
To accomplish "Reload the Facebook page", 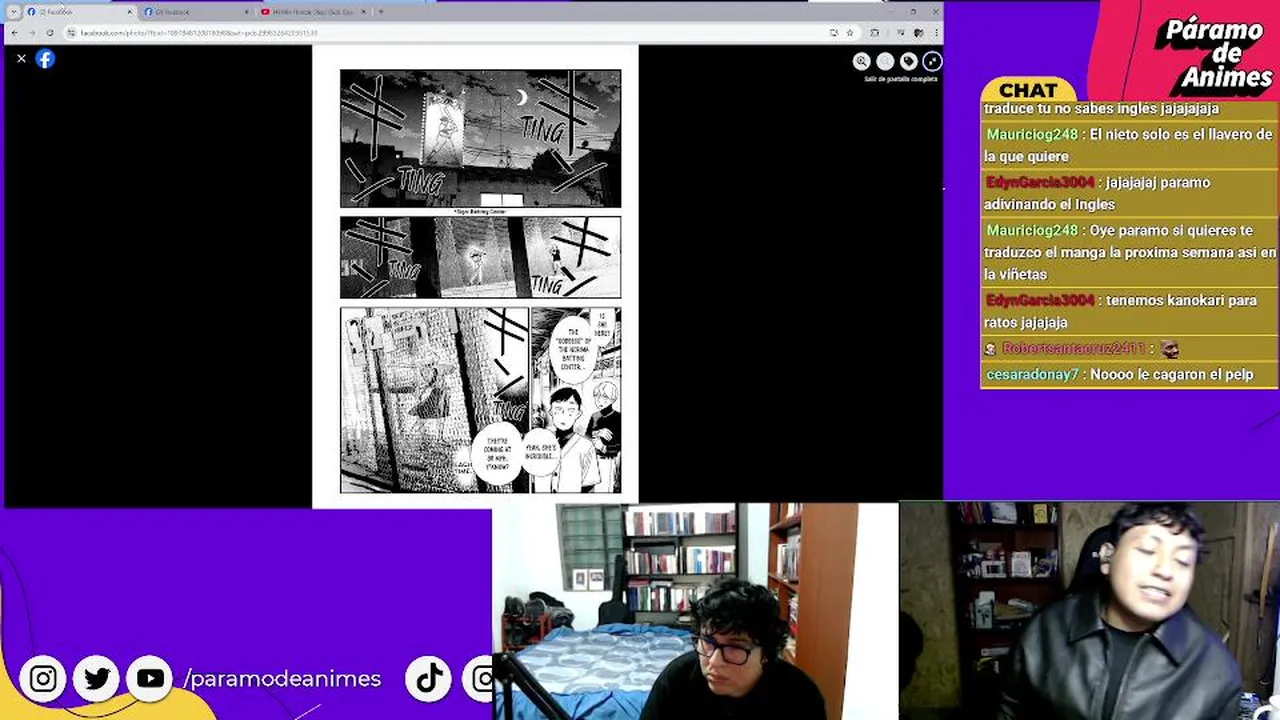I will click(50, 33).
